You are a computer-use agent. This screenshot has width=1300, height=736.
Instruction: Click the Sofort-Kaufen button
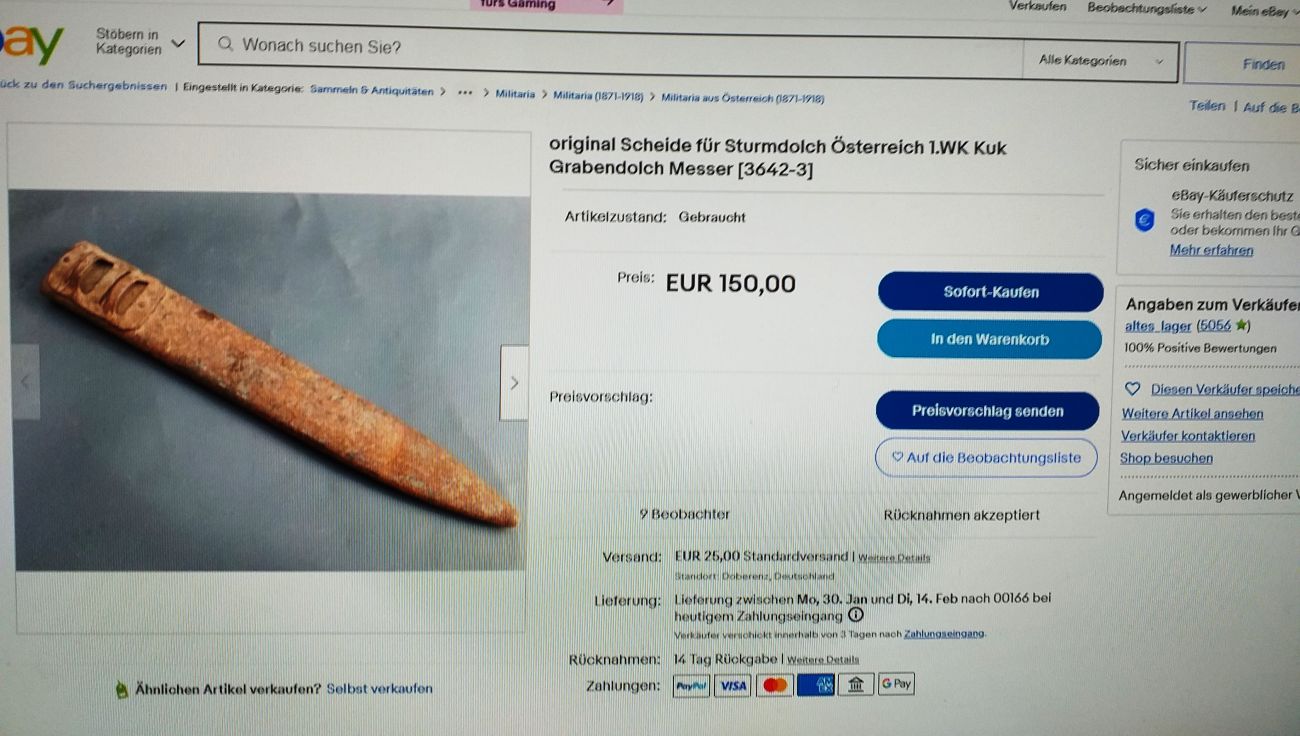991,292
